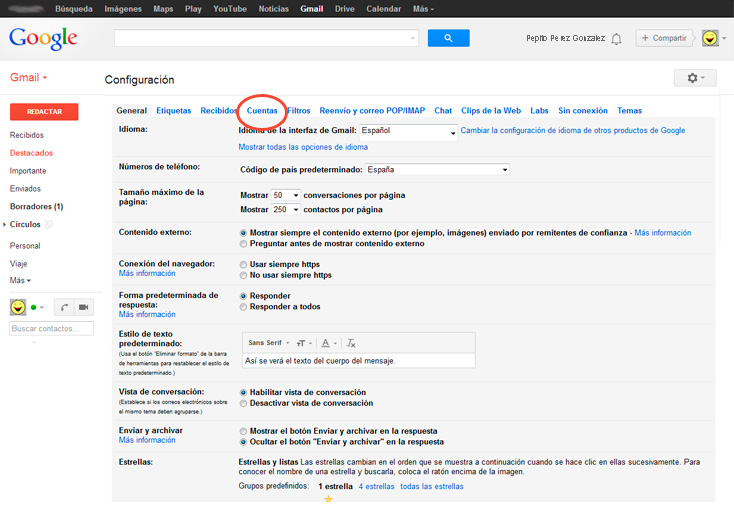The width and height of the screenshot is (734, 507).
Task: Open YouTube in top navigation bar
Action: 230,9
